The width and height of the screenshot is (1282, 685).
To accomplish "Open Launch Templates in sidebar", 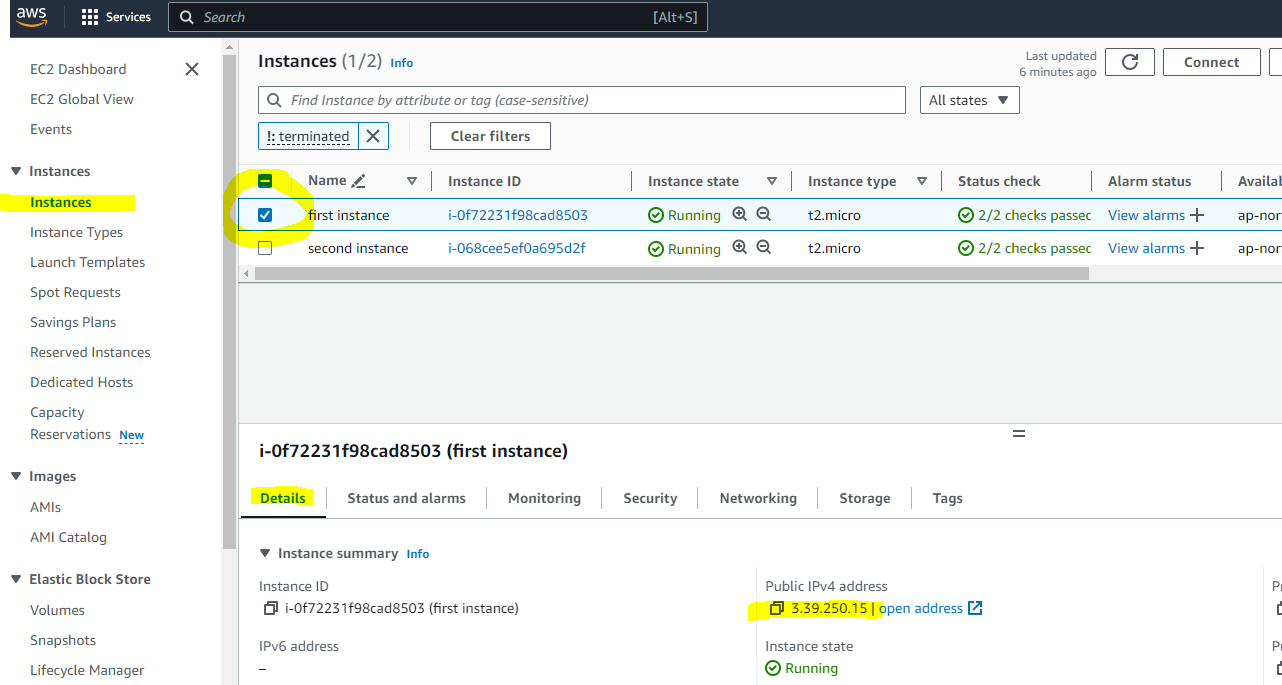I will tap(88, 262).
